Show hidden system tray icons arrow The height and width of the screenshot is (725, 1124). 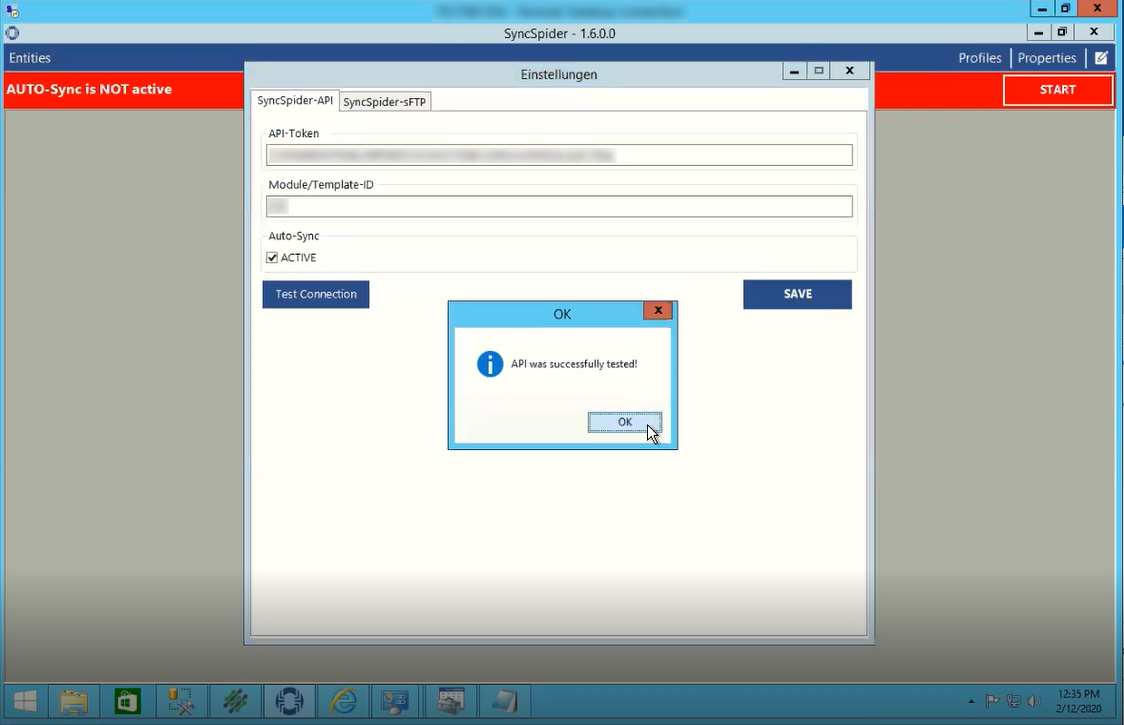click(x=971, y=701)
